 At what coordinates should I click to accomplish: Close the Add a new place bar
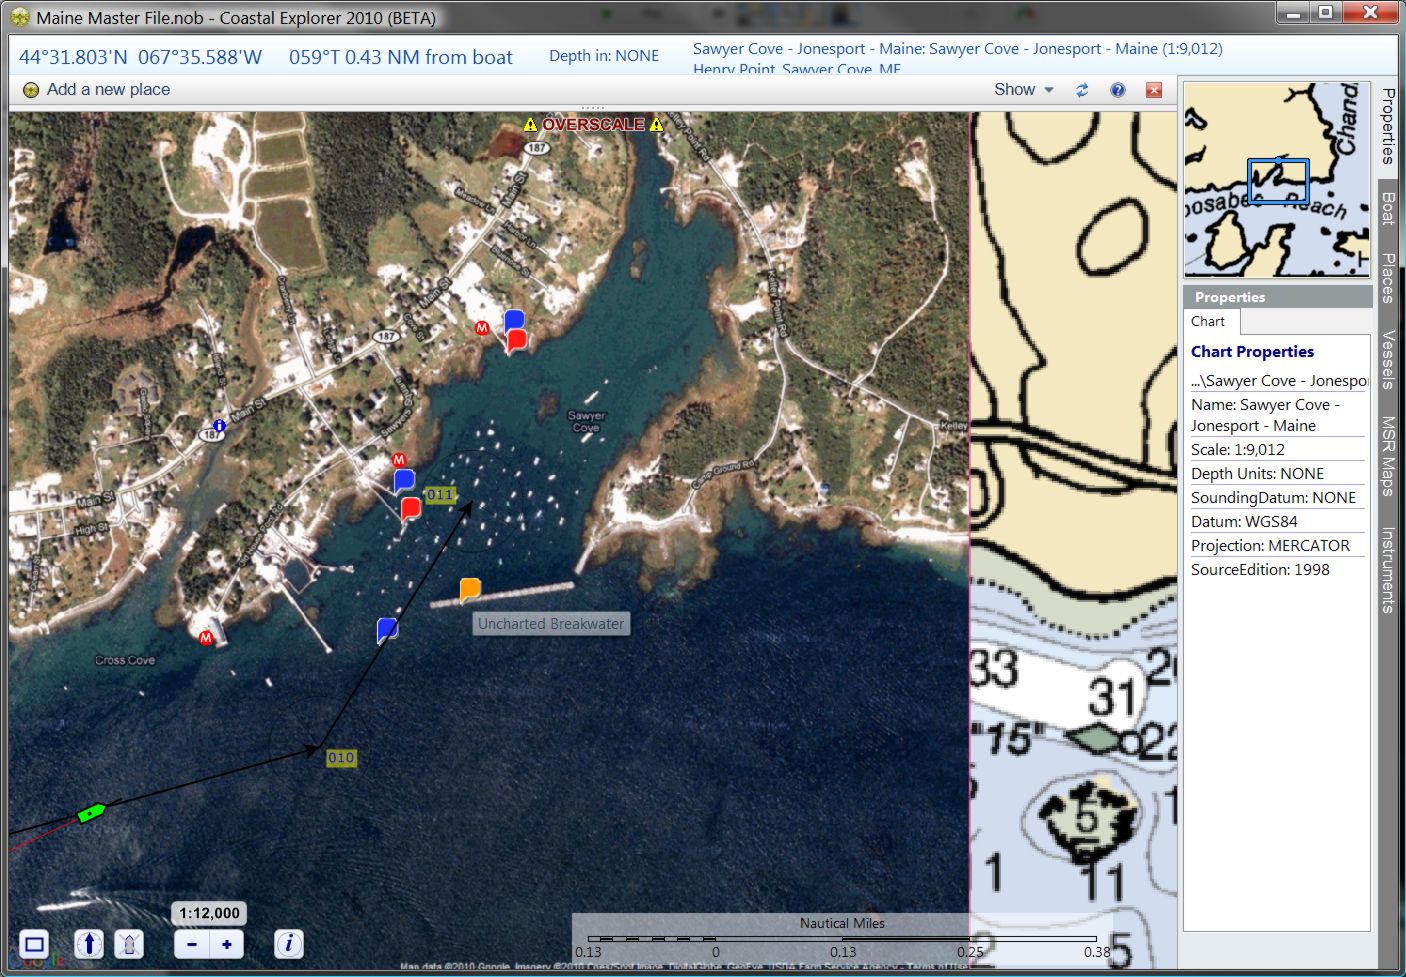click(1154, 90)
